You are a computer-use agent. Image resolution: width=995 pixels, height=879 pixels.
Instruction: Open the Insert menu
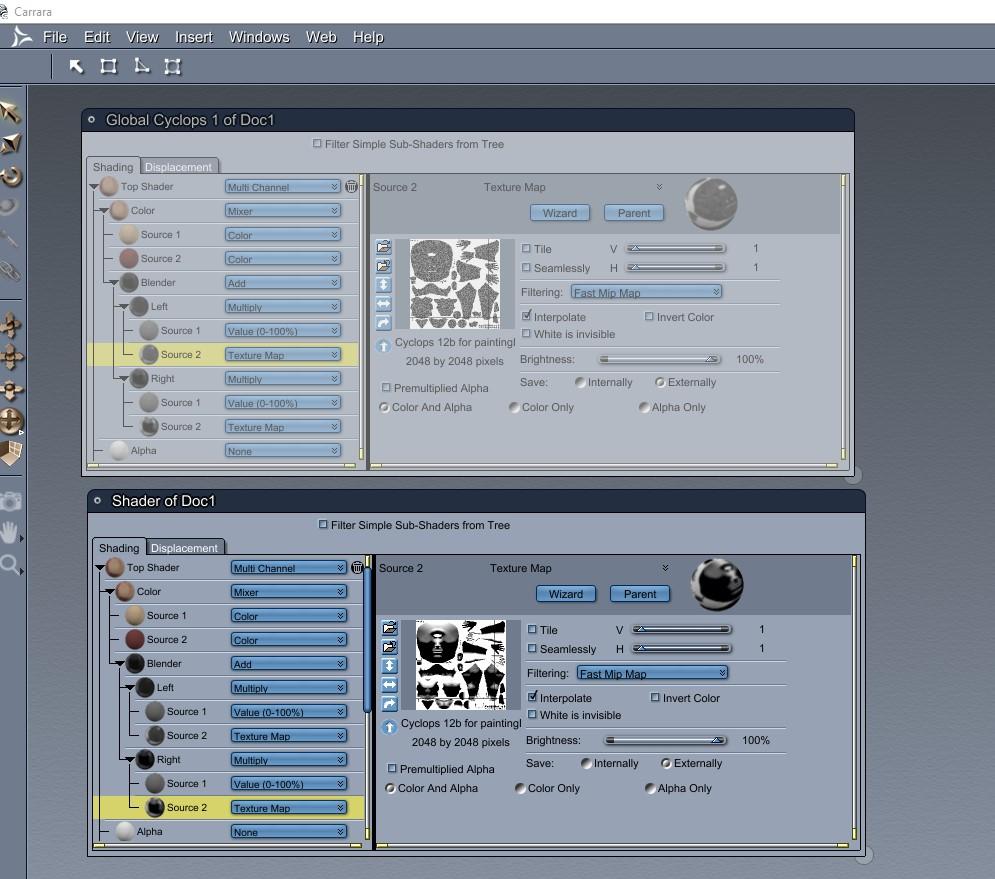pos(194,37)
